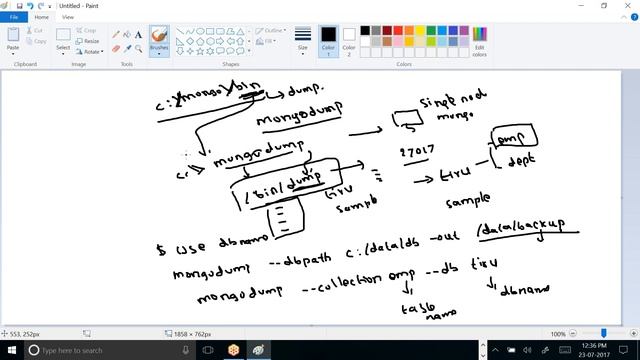Click the Brushes tool icon
This screenshot has width=640, height=360.
pyautogui.click(x=159, y=35)
